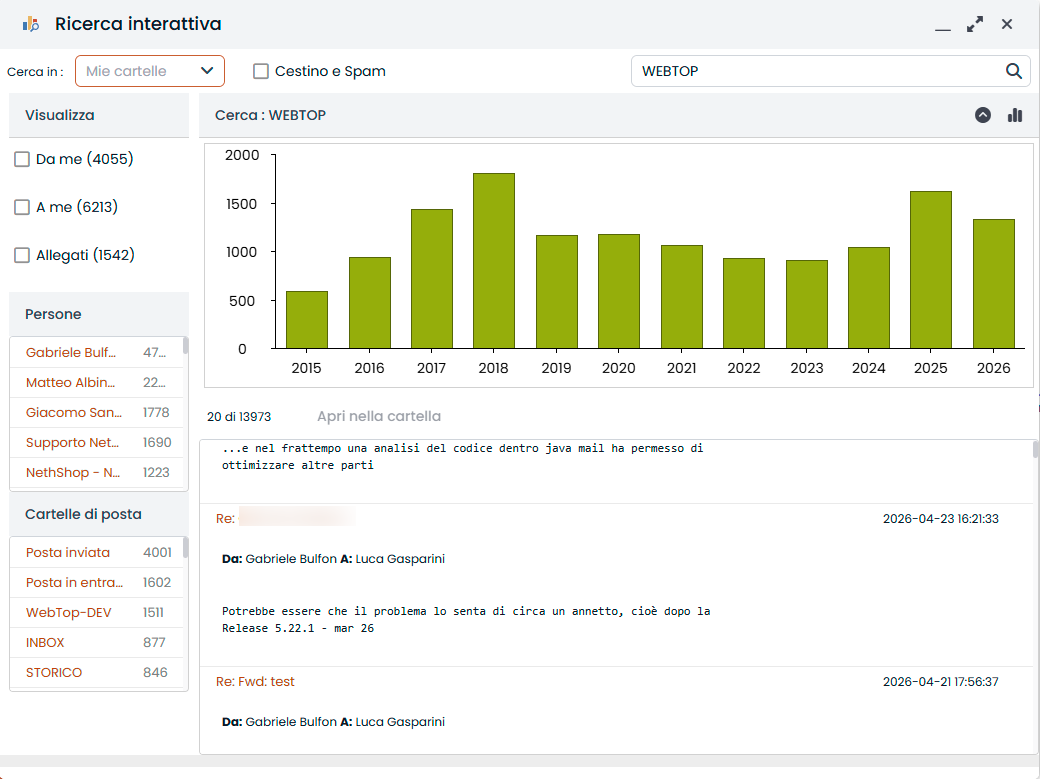
Task: Click the 2026 chart bar
Action: click(x=994, y=284)
